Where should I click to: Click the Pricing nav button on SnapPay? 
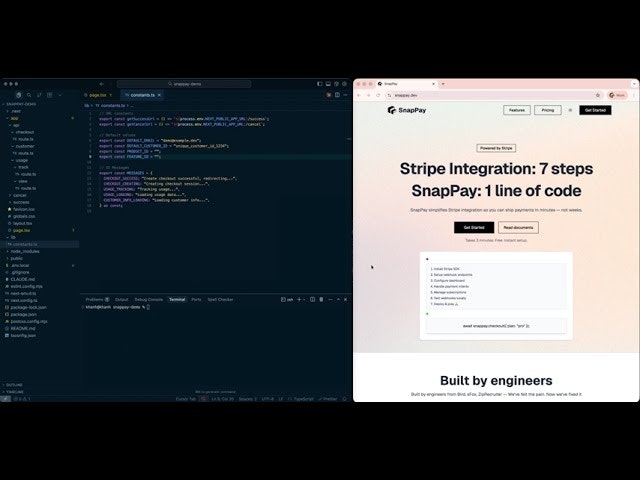[x=548, y=110]
